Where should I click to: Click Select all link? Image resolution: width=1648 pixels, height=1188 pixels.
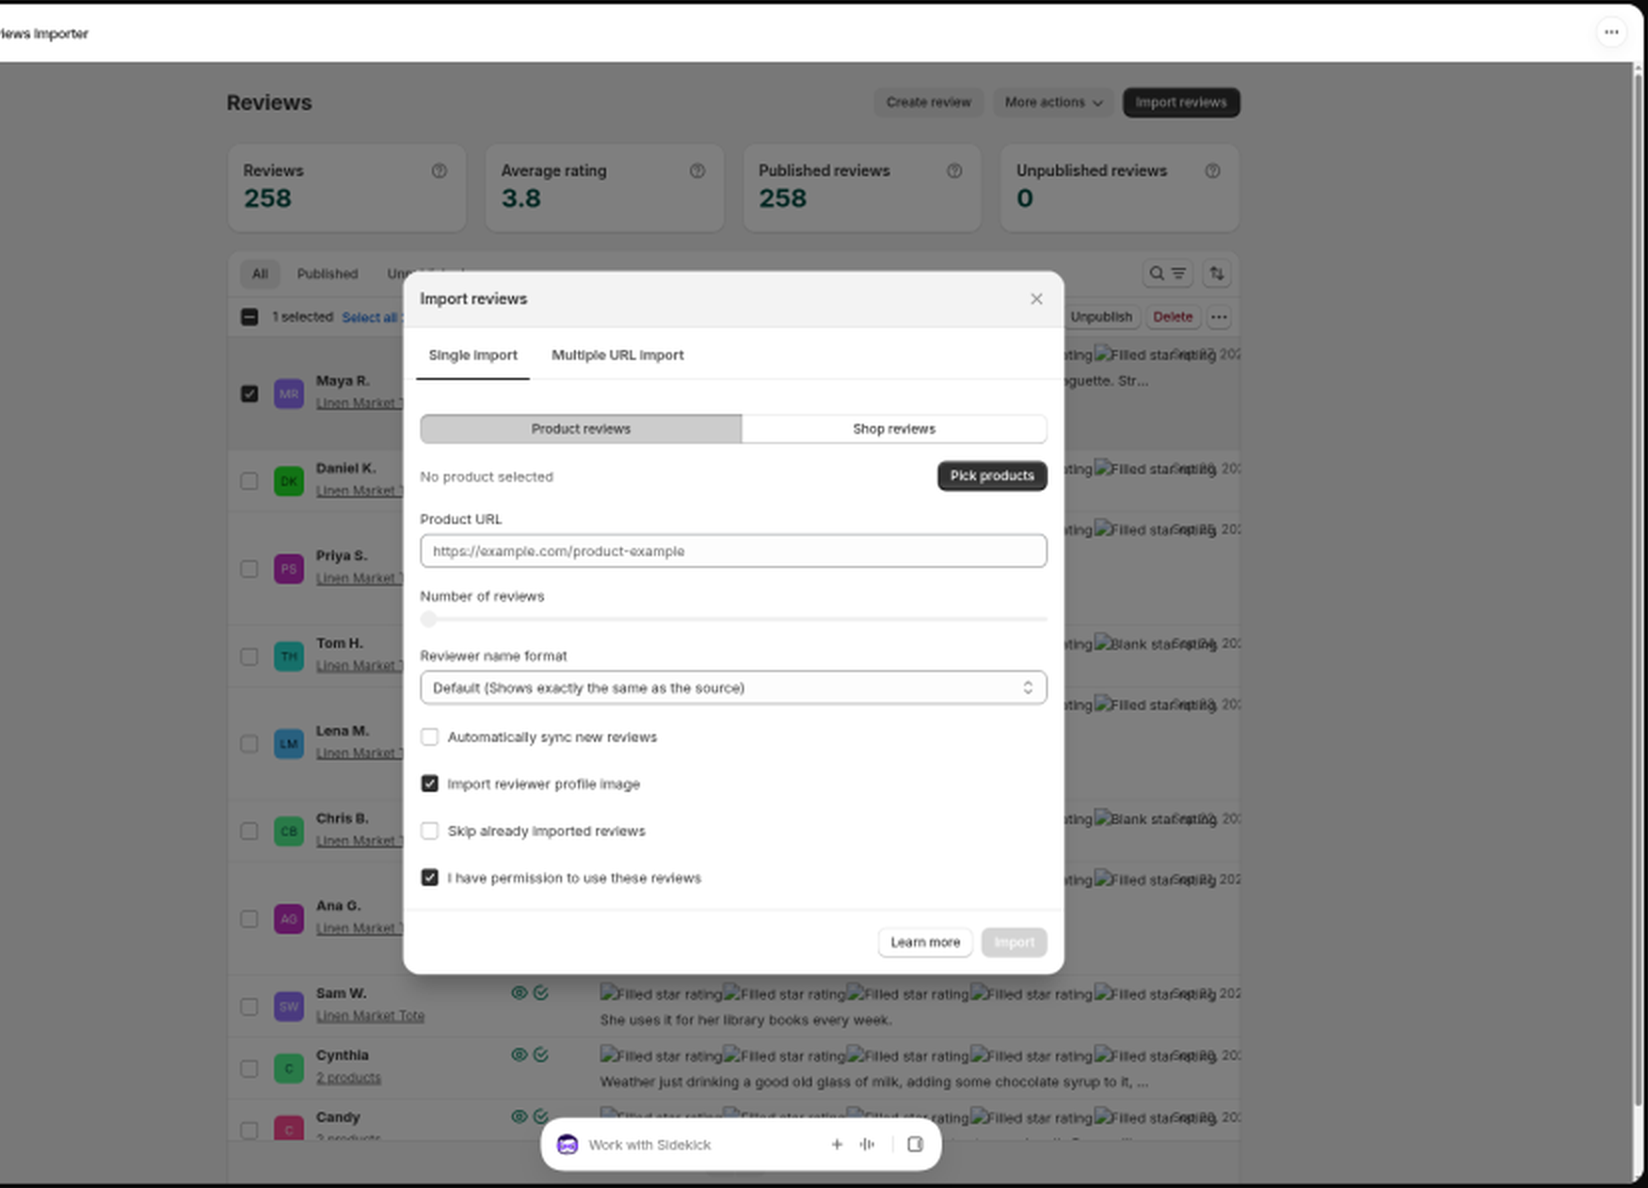coord(369,317)
